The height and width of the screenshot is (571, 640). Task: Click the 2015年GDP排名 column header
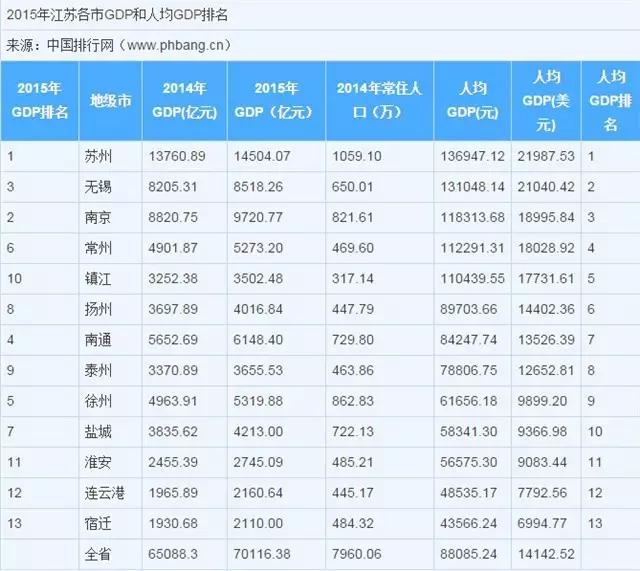pos(40,100)
